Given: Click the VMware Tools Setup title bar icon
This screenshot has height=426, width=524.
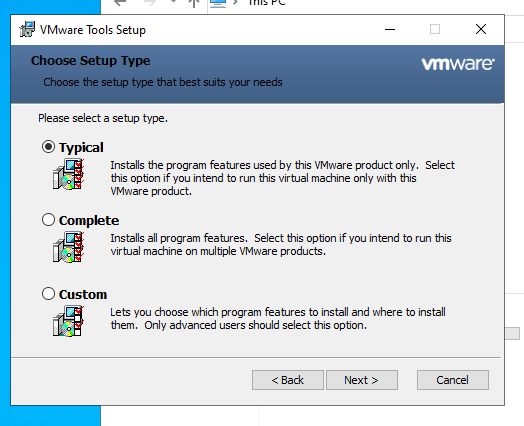Looking at the screenshot, I should pyautogui.click(x=27, y=29).
